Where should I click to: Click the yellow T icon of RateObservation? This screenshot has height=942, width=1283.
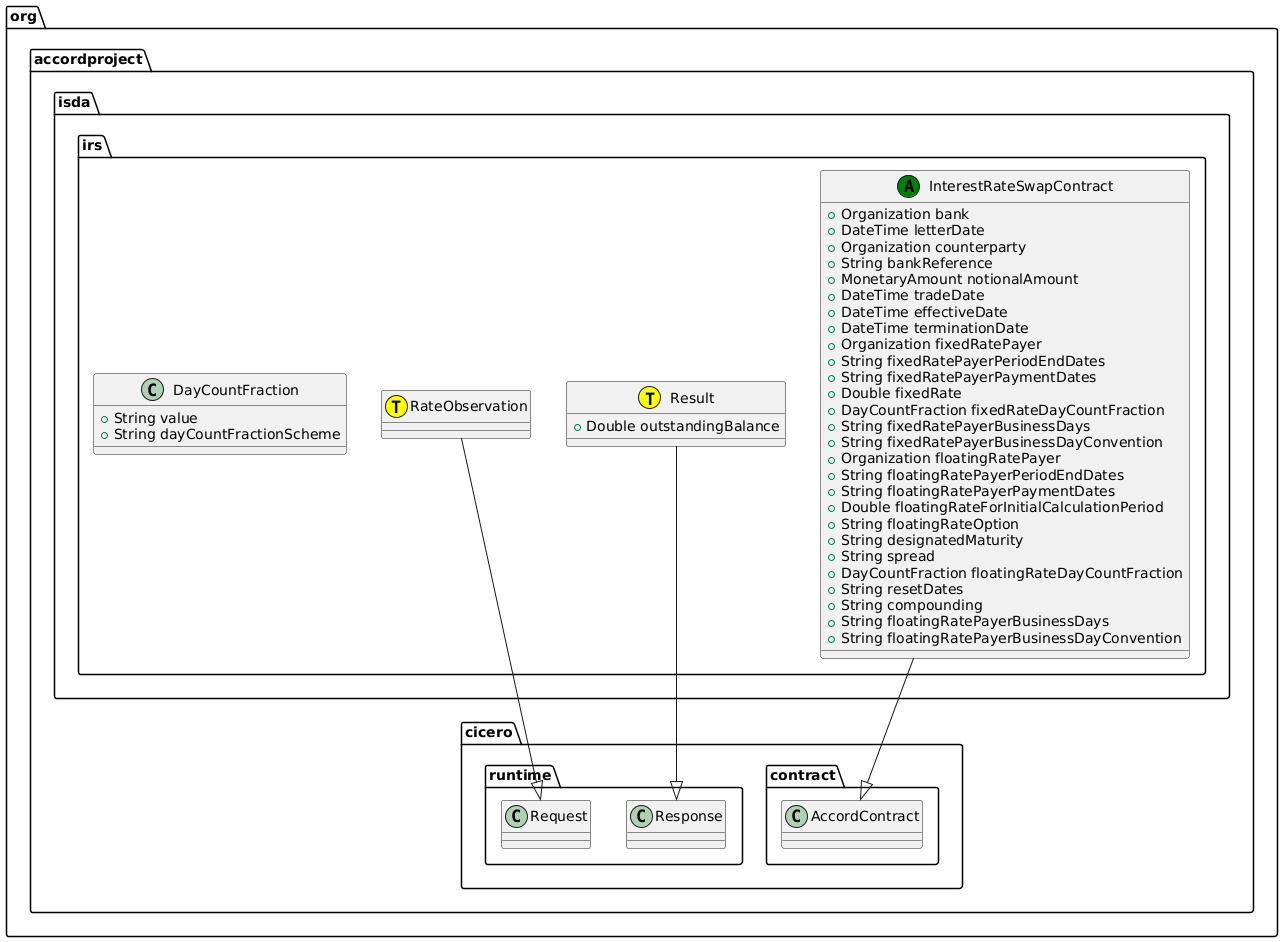click(397, 406)
